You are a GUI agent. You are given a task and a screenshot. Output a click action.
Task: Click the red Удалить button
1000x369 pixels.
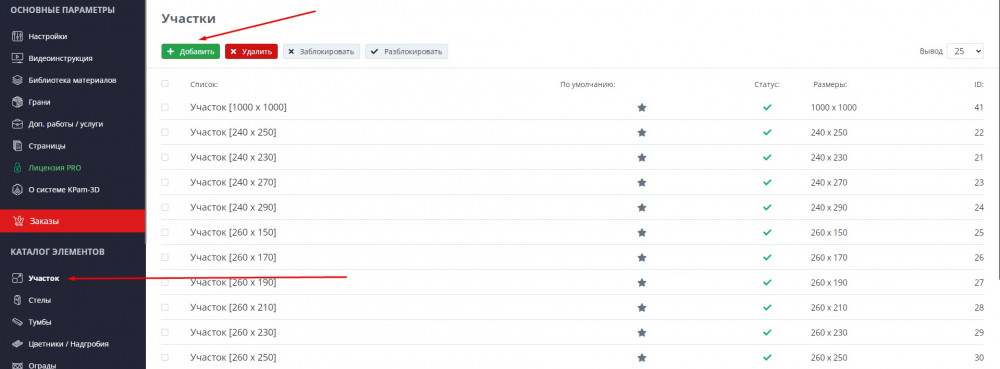pyautogui.click(x=251, y=52)
